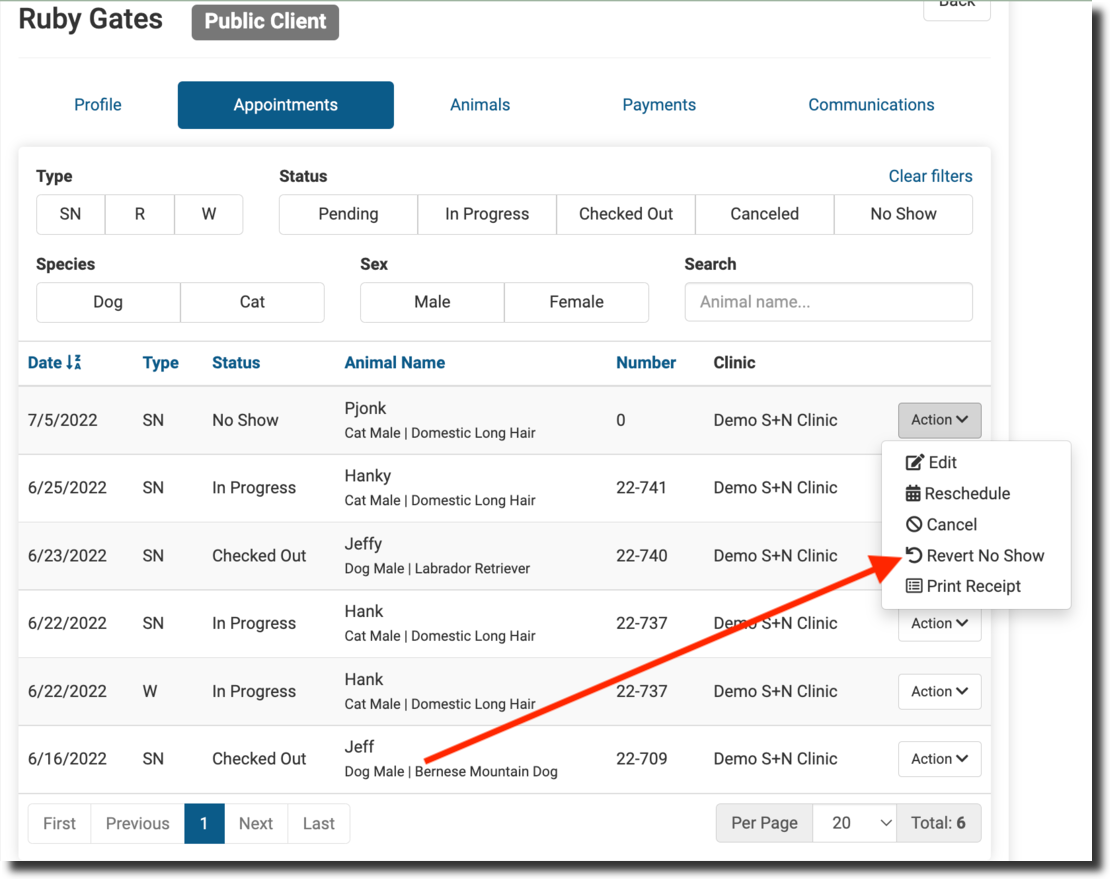Viewport: 1110px width, 879px height.
Task: Go to the Next page
Action: click(255, 823)
